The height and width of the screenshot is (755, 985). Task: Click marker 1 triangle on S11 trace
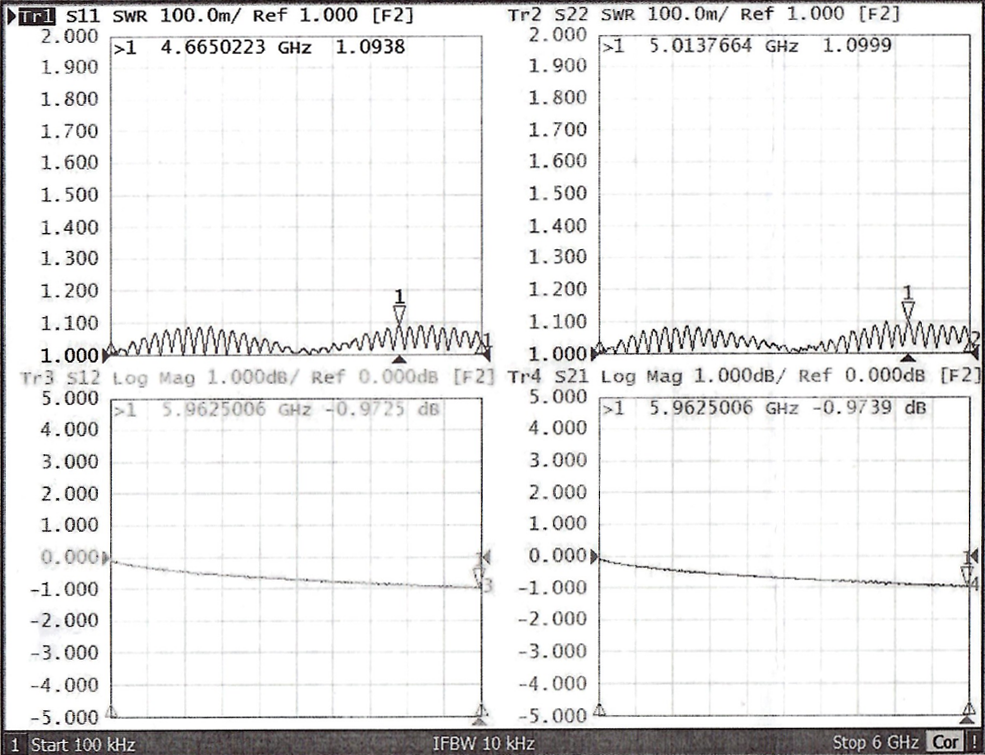(399, 313)
